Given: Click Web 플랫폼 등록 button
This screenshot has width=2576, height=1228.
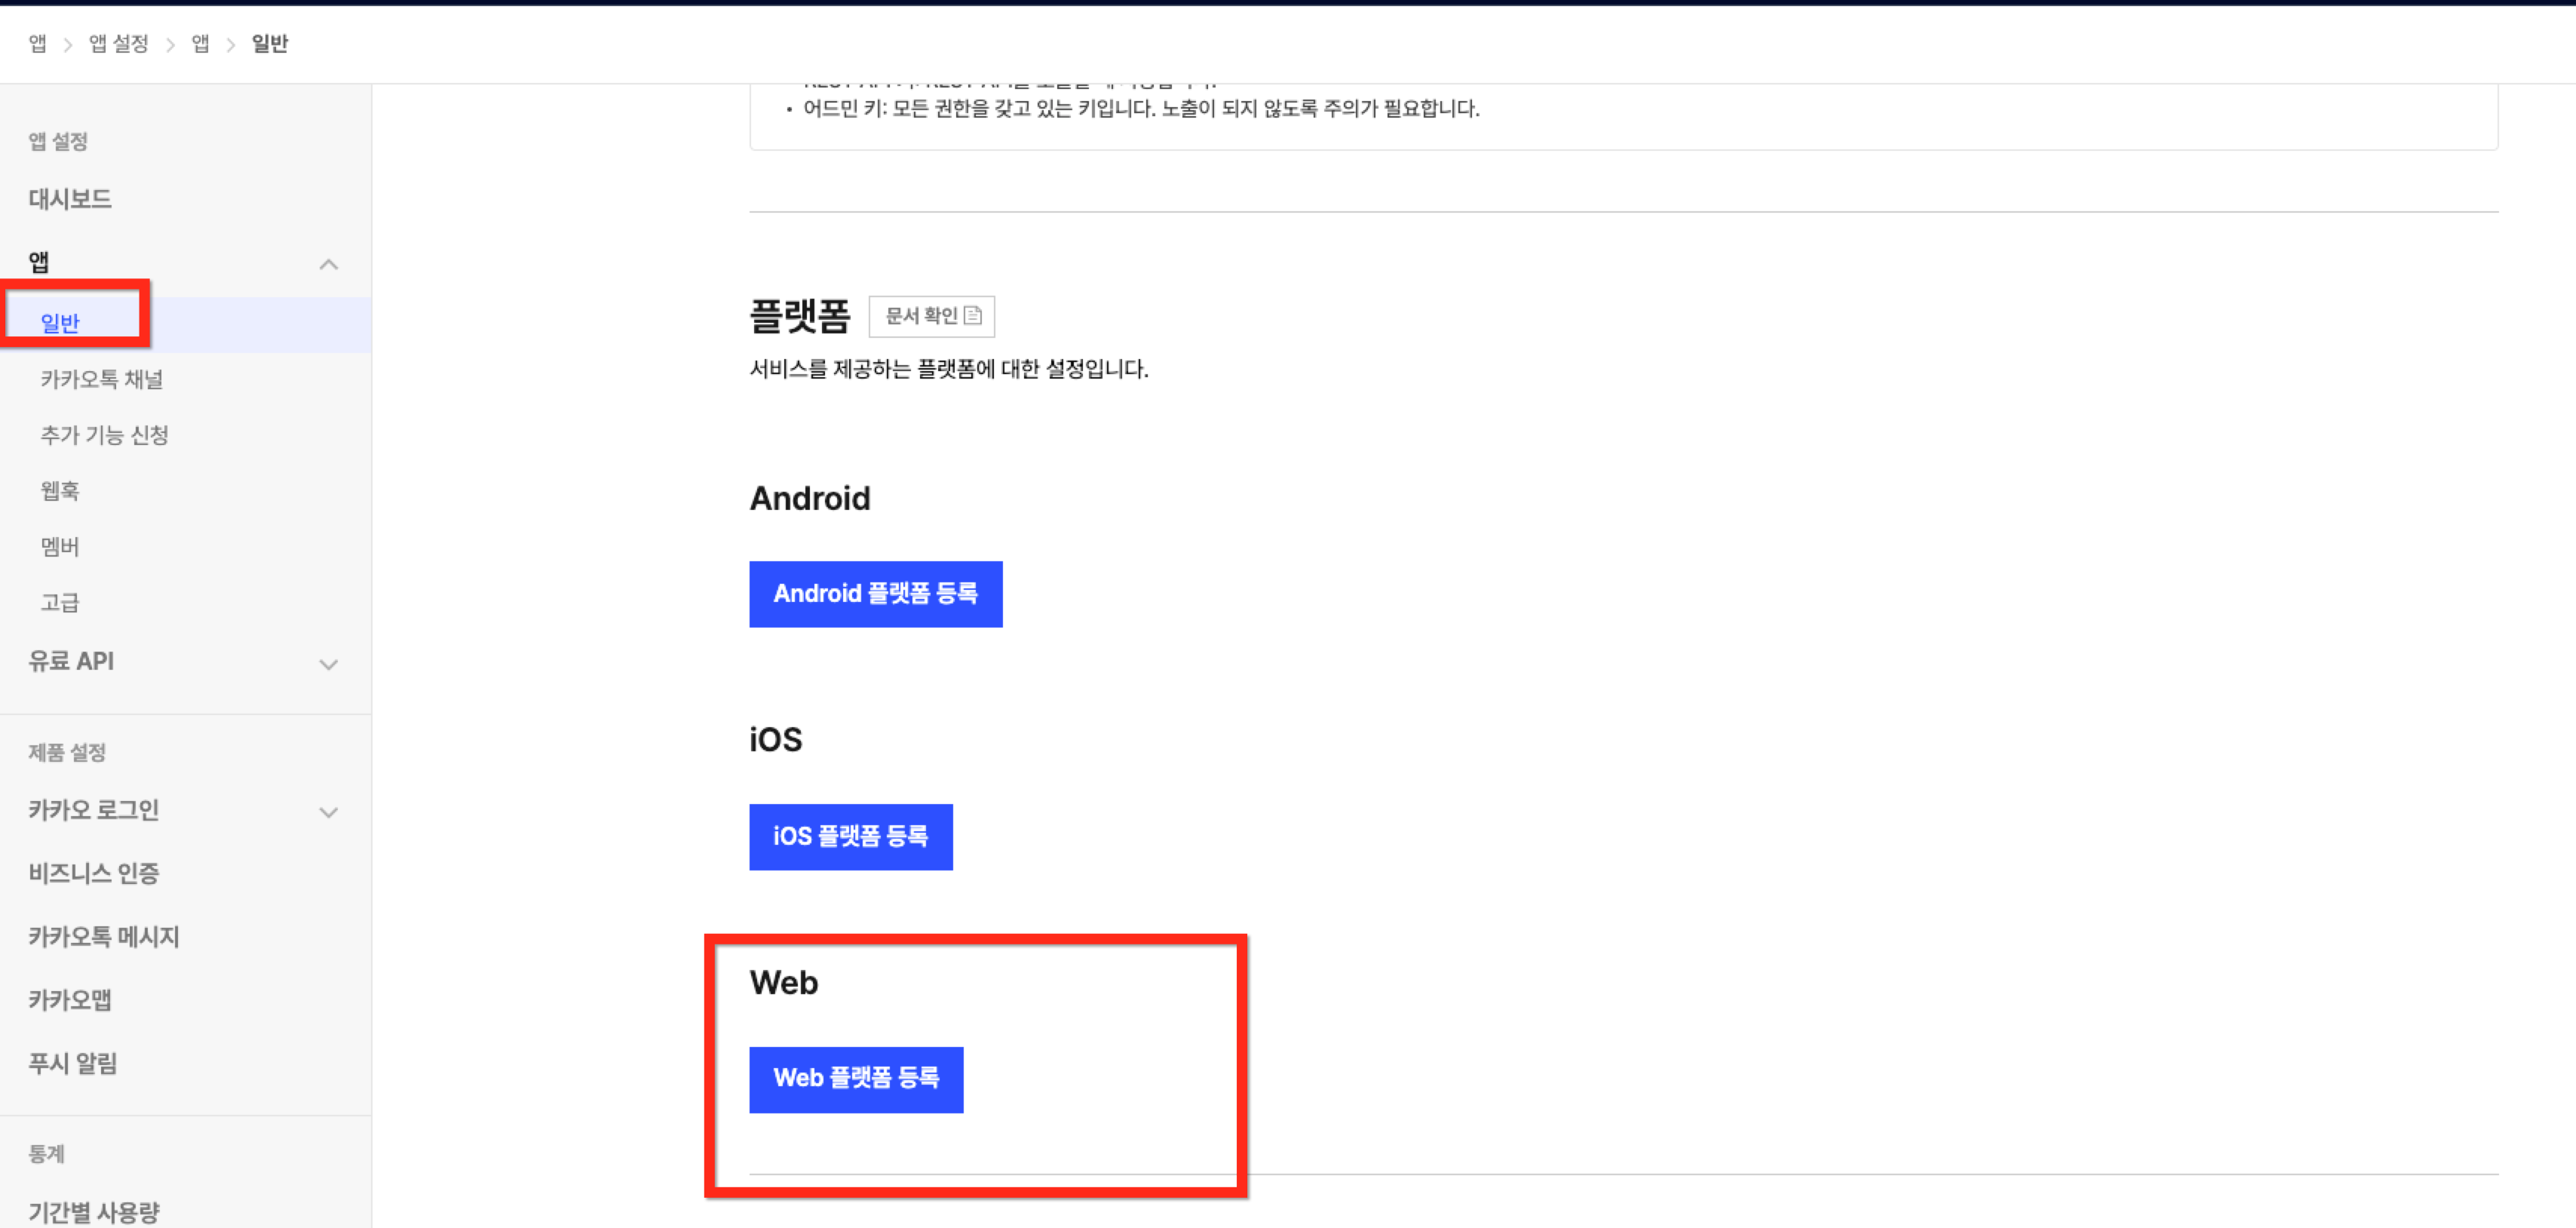Looking at the screenshot, I should [x=856, y=1079].
